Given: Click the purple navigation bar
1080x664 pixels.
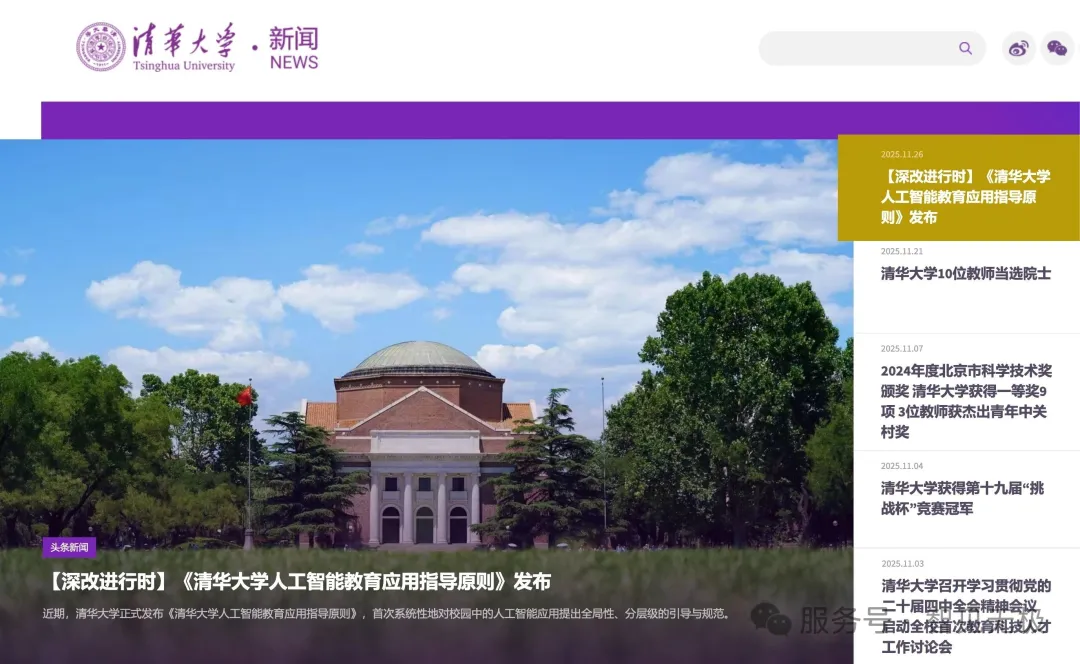Looking at the screenshot, I should click(x=560, y=121).
